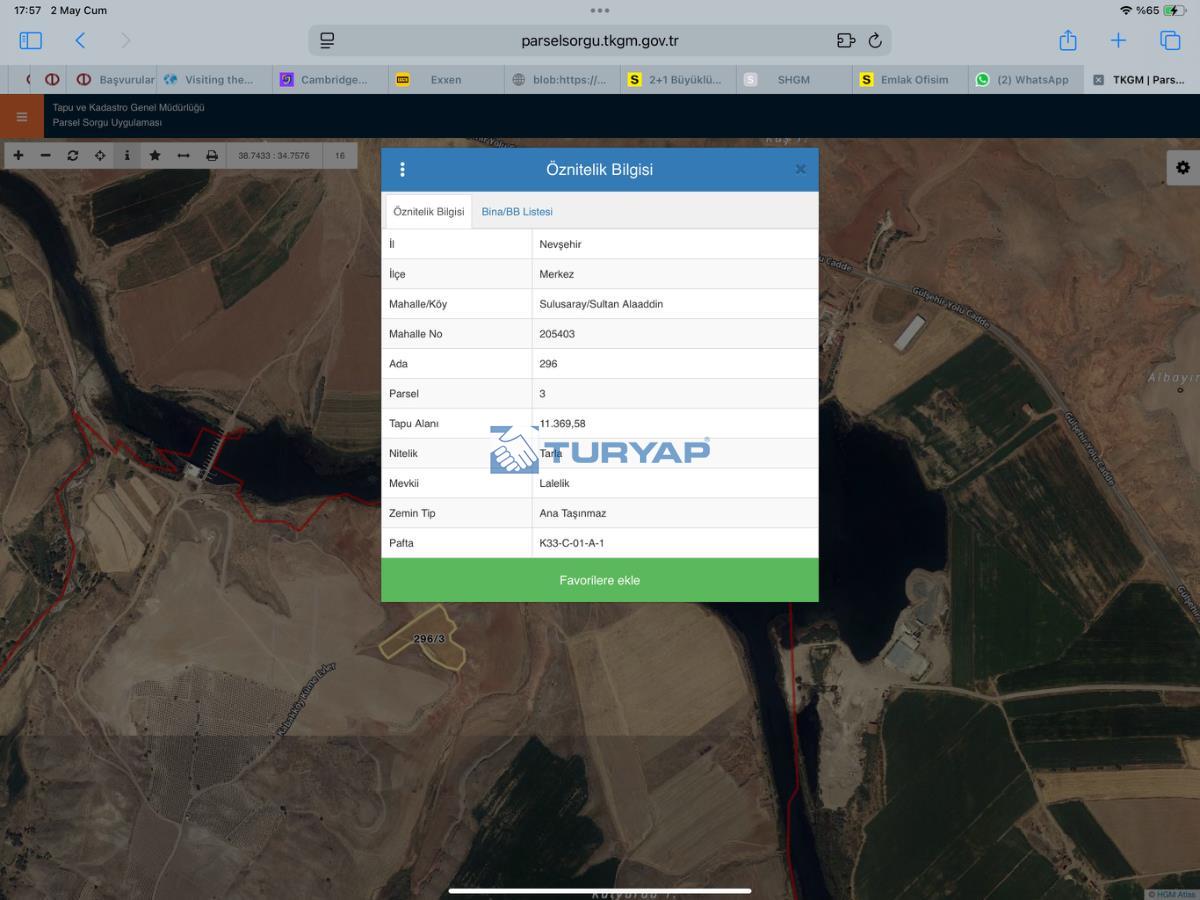This screenshot has height=900, width=1200.
Task: Select the parcel info (i) tool
Action: click(127, 155)
